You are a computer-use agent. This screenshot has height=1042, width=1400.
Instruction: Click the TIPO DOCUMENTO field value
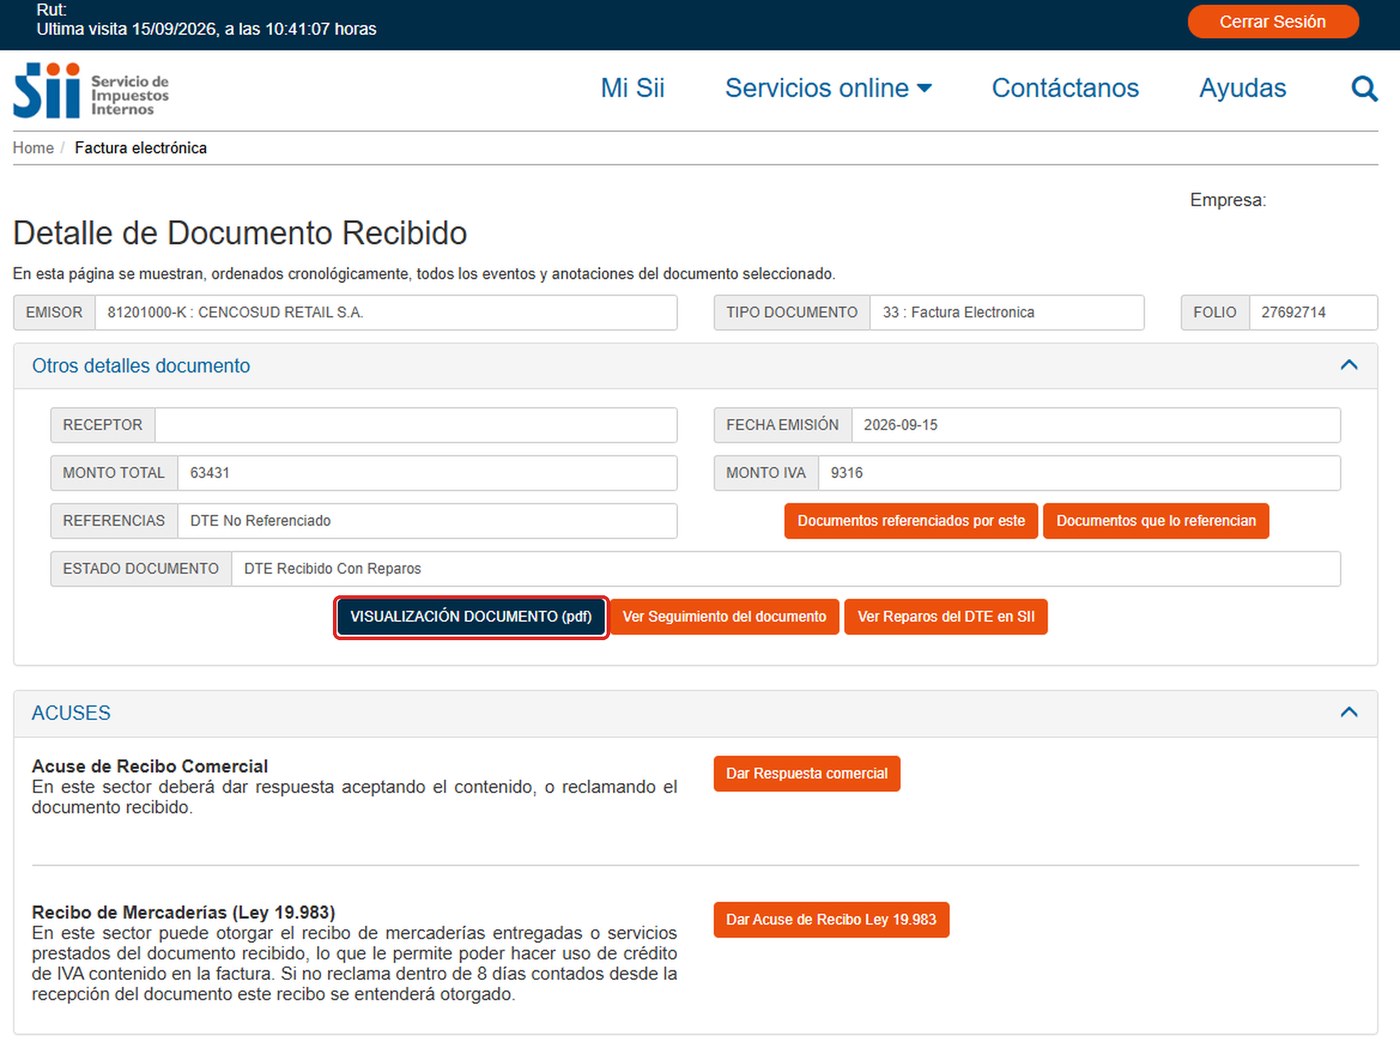pos(1007,312)
